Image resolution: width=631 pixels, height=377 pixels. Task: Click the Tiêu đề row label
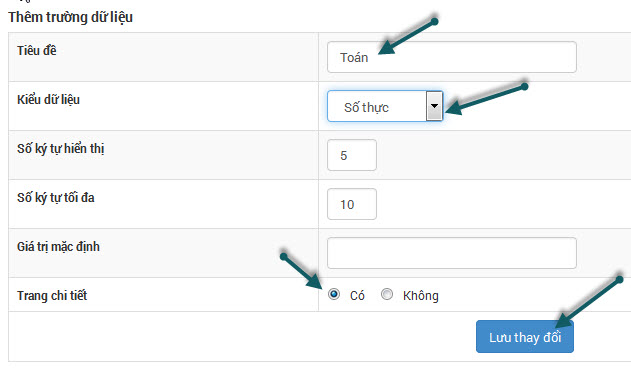click(x=37, y=51)
